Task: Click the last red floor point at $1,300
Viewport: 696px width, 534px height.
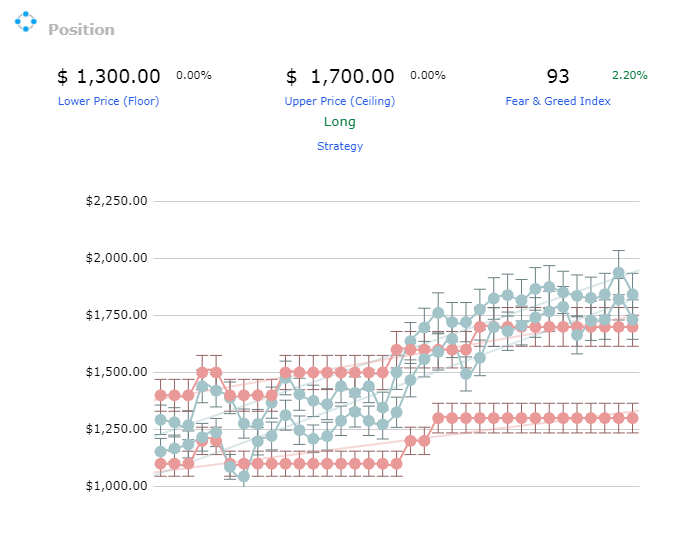Action: [633, 418]
